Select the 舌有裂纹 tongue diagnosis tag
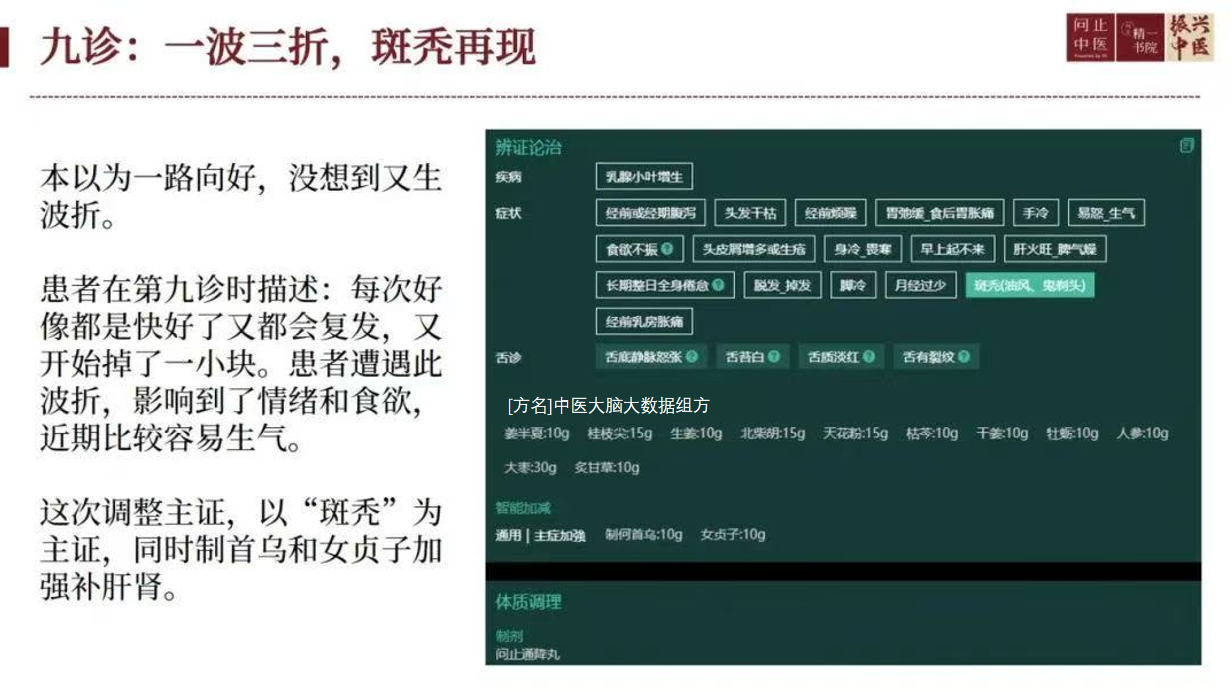 [936, 356]
